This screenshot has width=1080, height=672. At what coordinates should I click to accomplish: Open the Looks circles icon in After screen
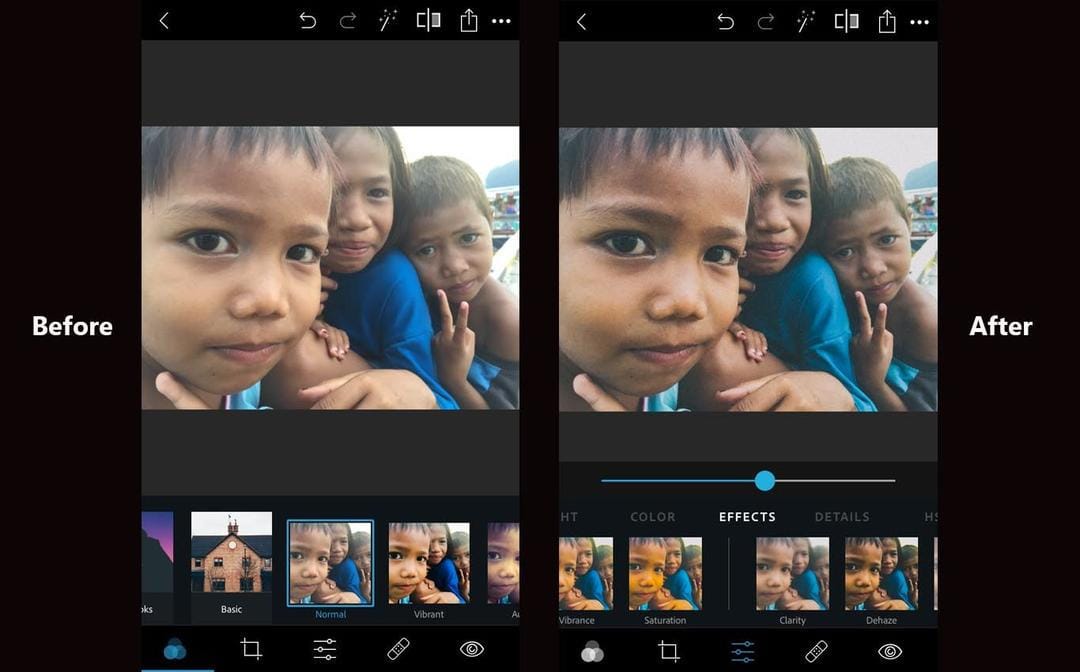pyautogui.click(x=593, y=651)
